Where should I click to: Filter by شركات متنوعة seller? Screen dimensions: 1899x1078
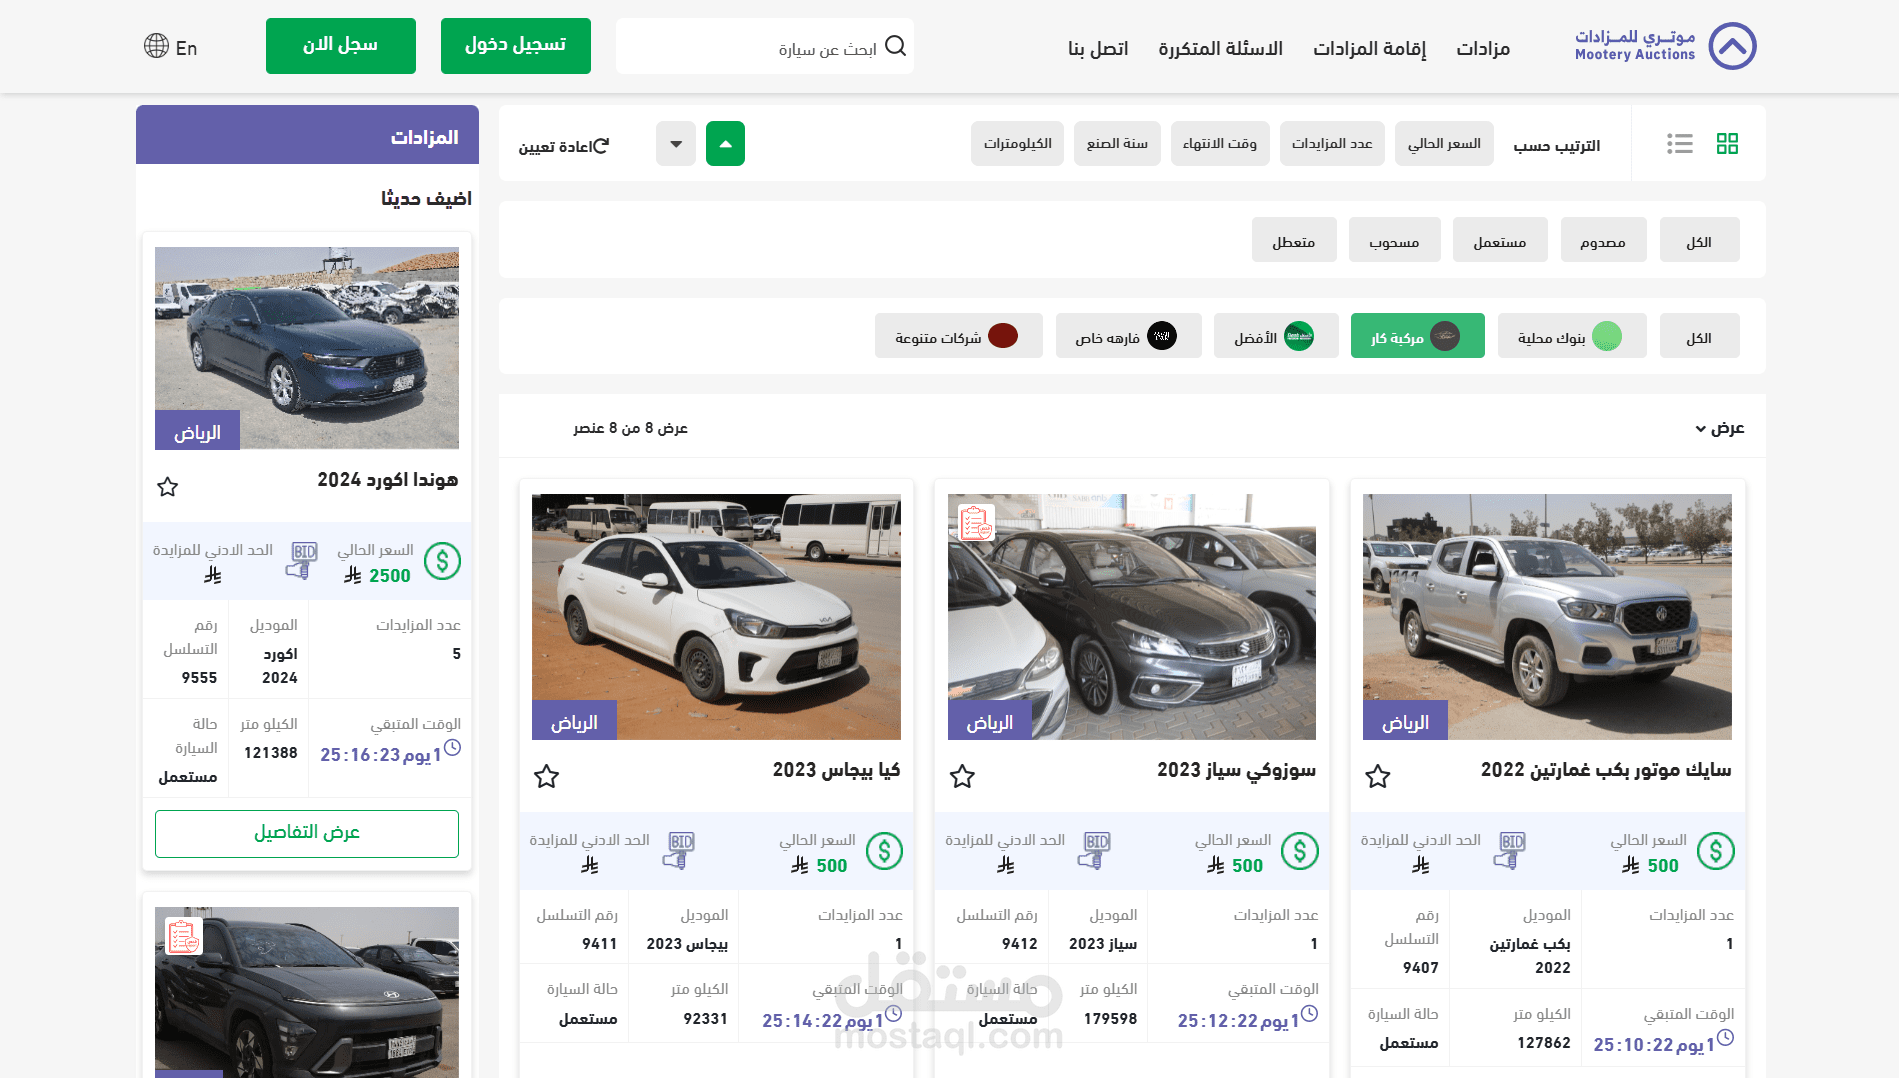959,336
